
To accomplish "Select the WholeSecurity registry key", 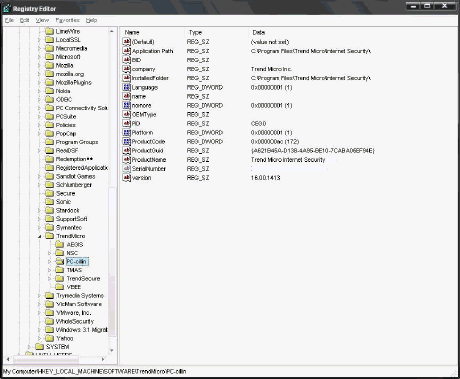I will [x=75, y=321].
